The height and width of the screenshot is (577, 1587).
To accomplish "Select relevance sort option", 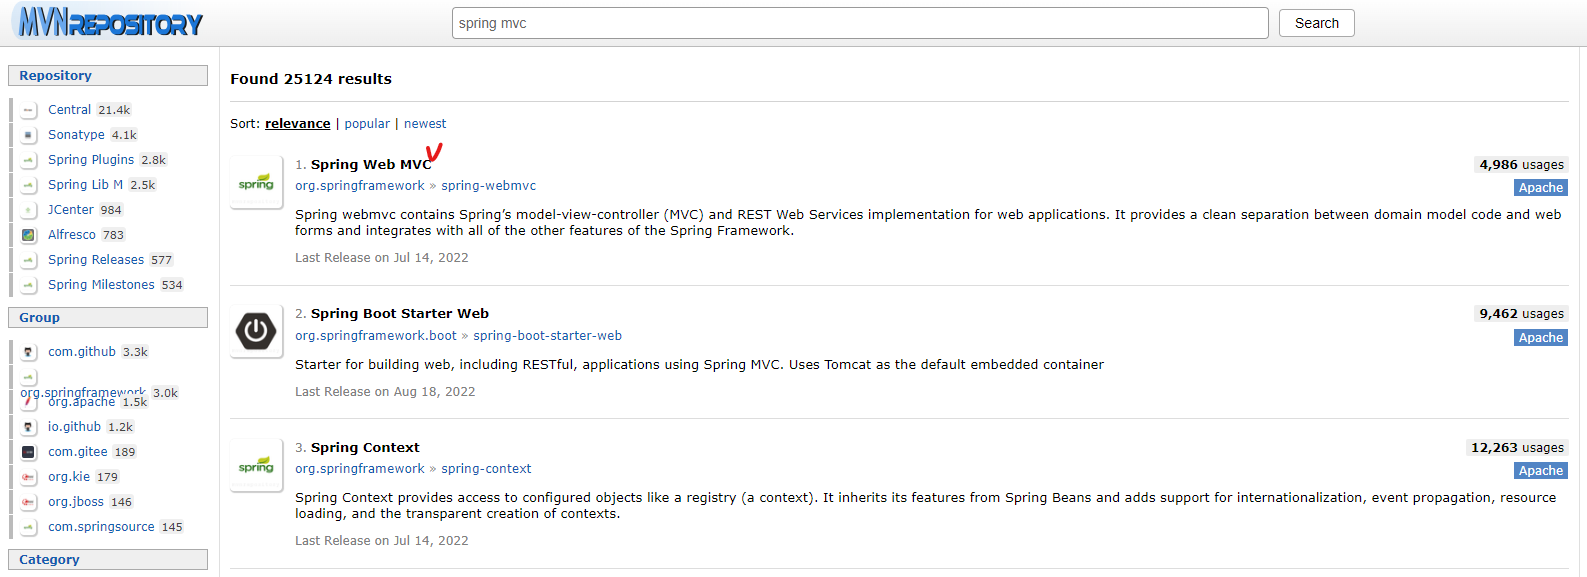I will pos(297,124).
